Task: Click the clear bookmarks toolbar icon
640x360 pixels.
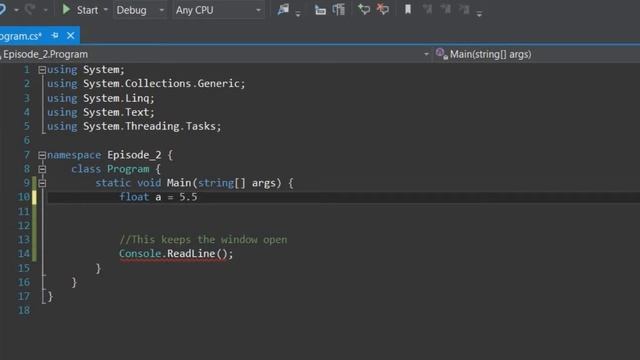Action: [x=464, y=9]
